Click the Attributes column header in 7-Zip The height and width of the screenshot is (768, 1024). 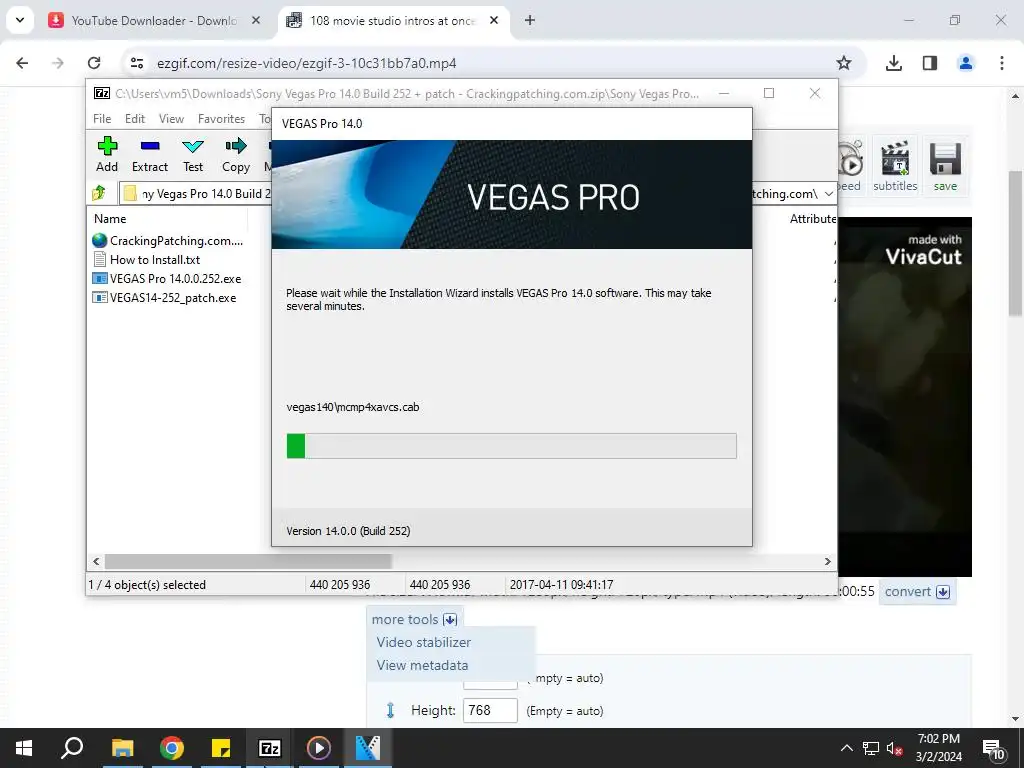point(812,219)
